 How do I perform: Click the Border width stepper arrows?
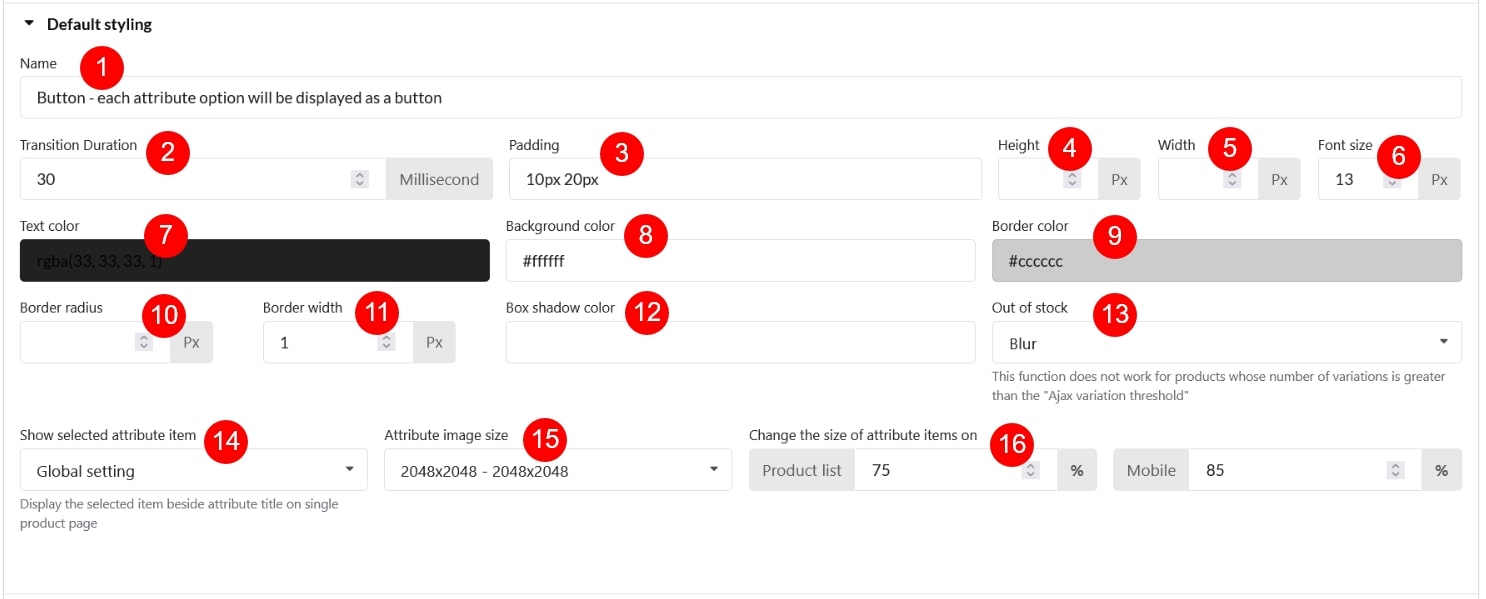coord(387,342)
